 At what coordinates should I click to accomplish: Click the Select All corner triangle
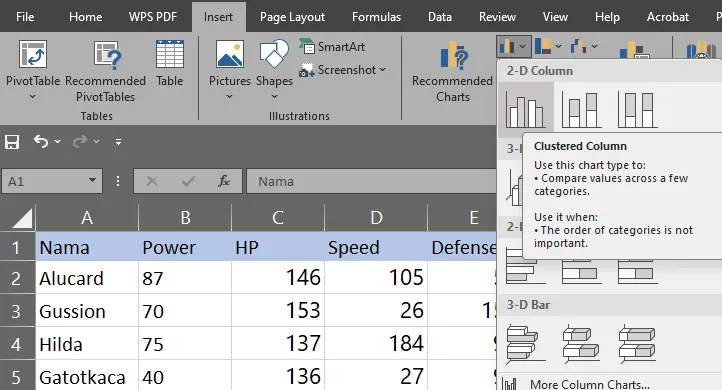tap(22, 218)
